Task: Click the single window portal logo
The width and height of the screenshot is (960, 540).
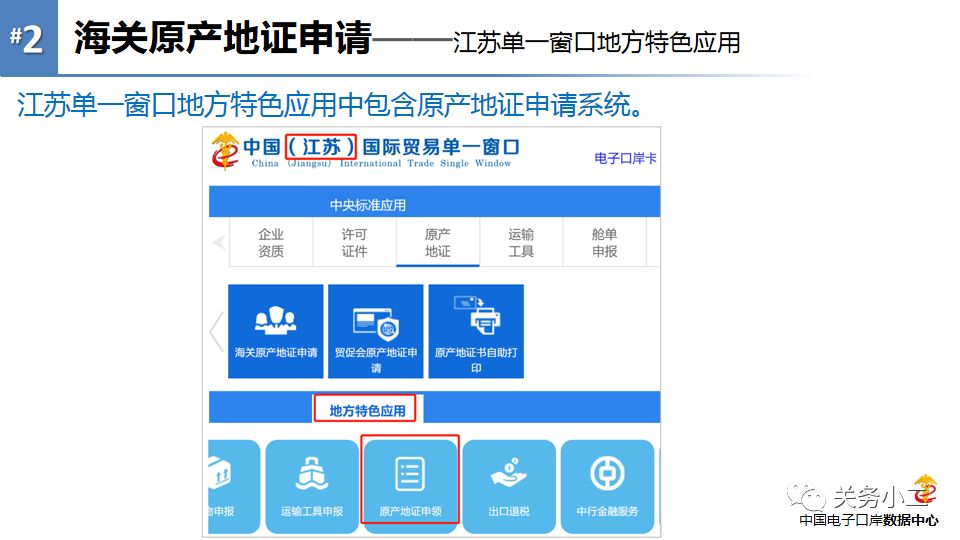Action: 225,151
